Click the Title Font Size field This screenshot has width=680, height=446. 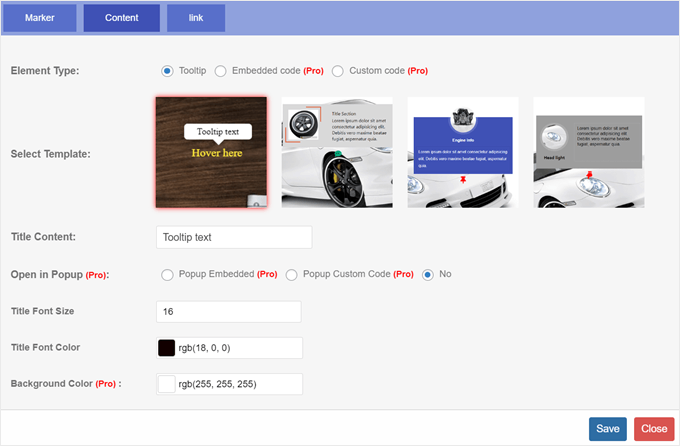229,311
